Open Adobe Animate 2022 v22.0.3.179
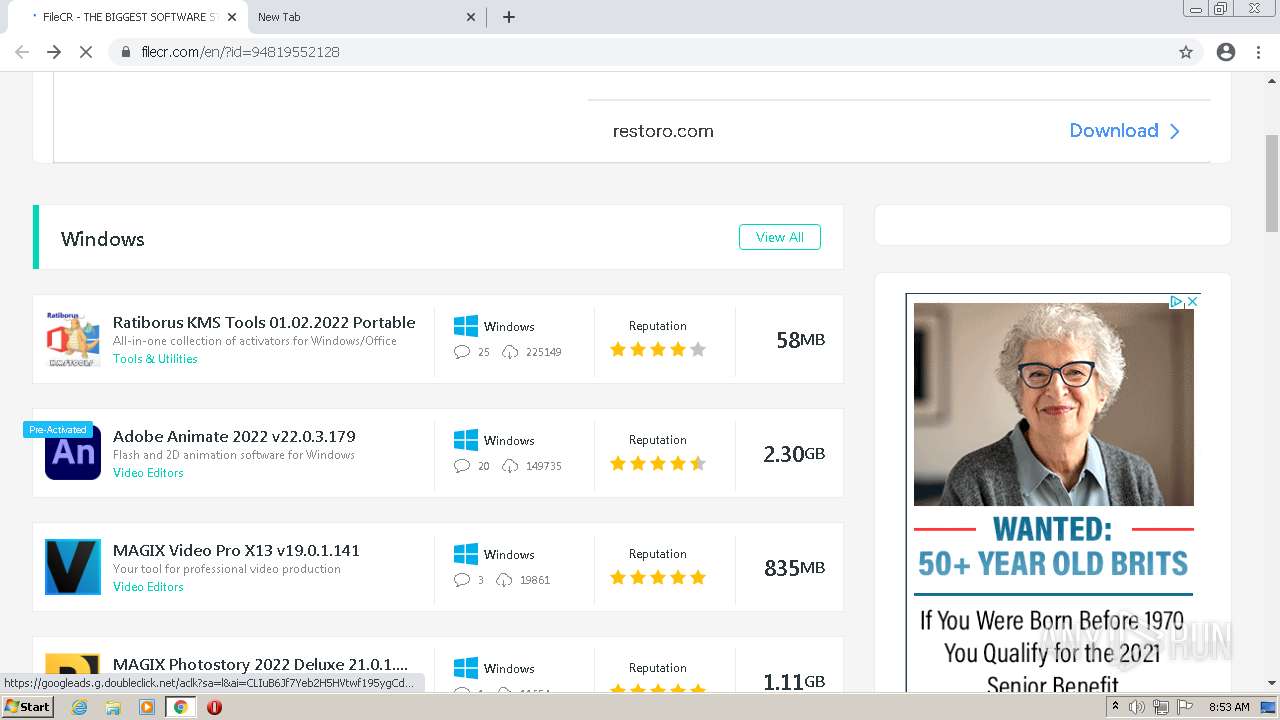The image size is (1280, 720). pos(234,436)
